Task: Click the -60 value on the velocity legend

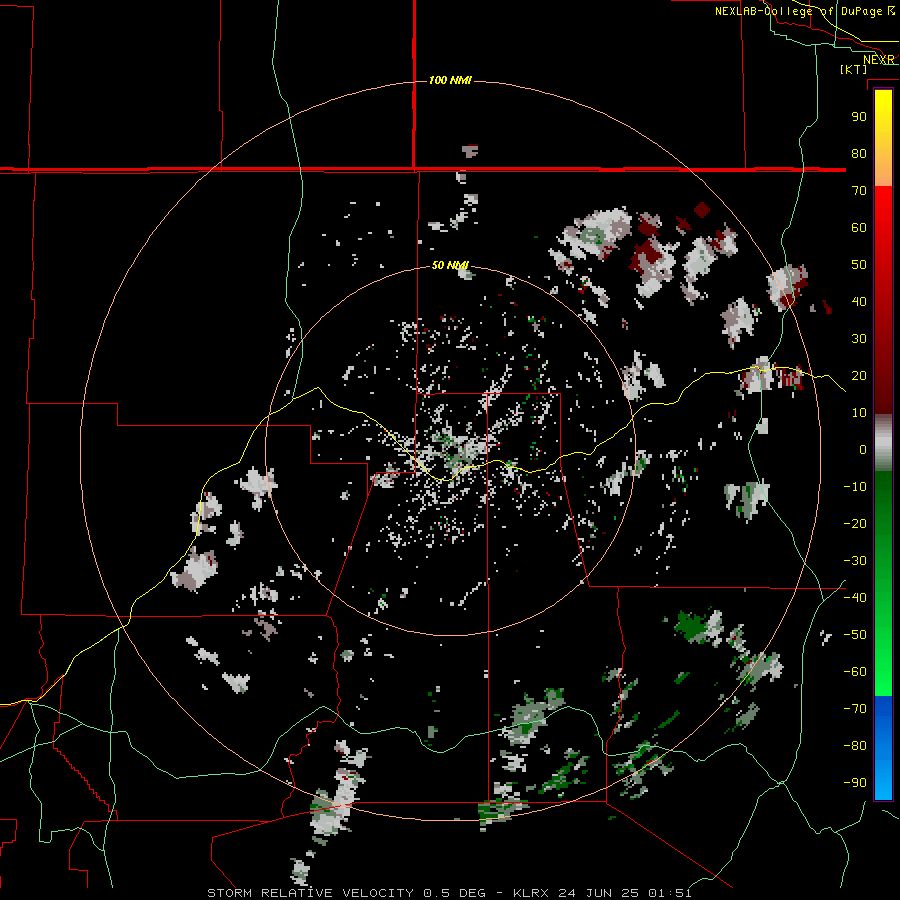Action: pyautogui.click(x=855, y=672)
